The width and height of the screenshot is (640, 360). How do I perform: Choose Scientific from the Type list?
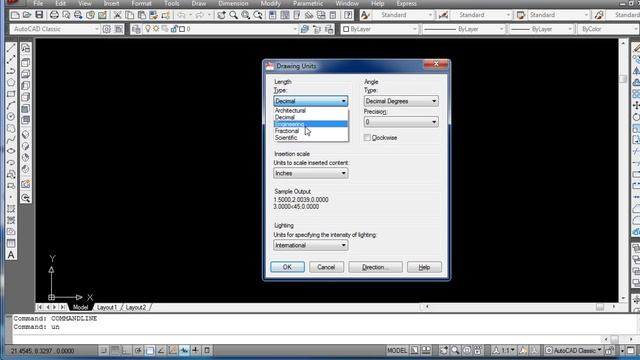311,138
